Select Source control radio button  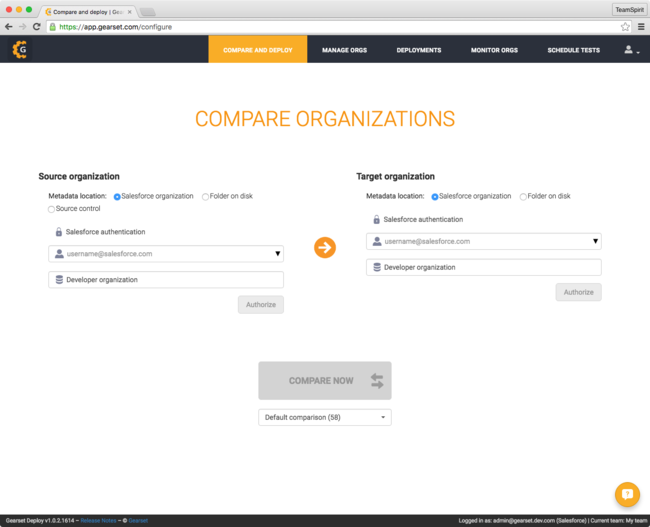coord(51,209)
